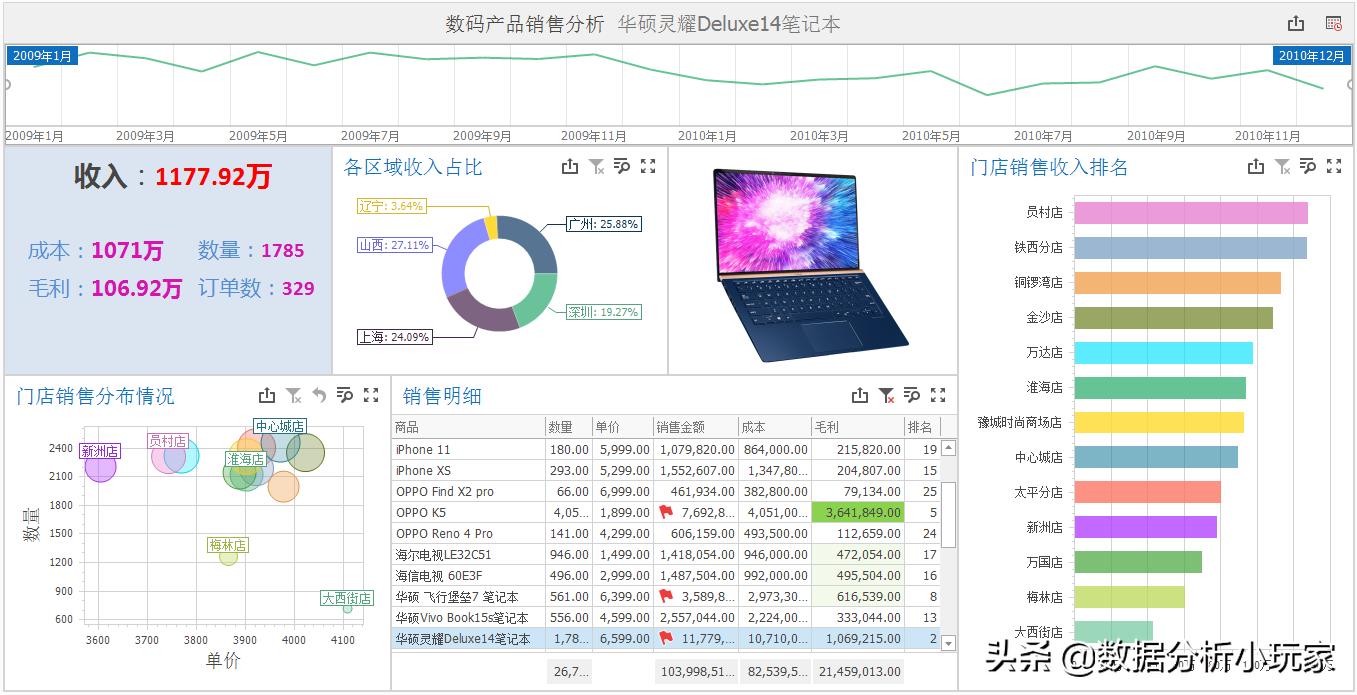Expand 各区域收入占比 to fullscreen

pyautogui.click(x=648, y=167)
